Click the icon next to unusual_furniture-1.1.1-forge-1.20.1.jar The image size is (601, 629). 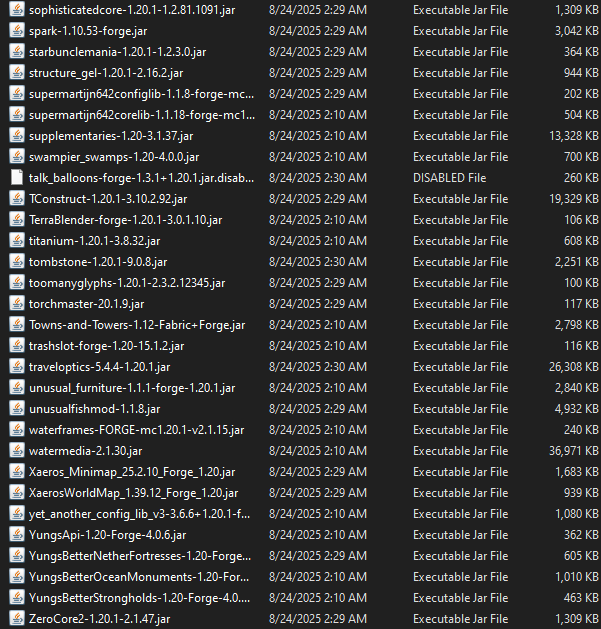tap(17, 388)
